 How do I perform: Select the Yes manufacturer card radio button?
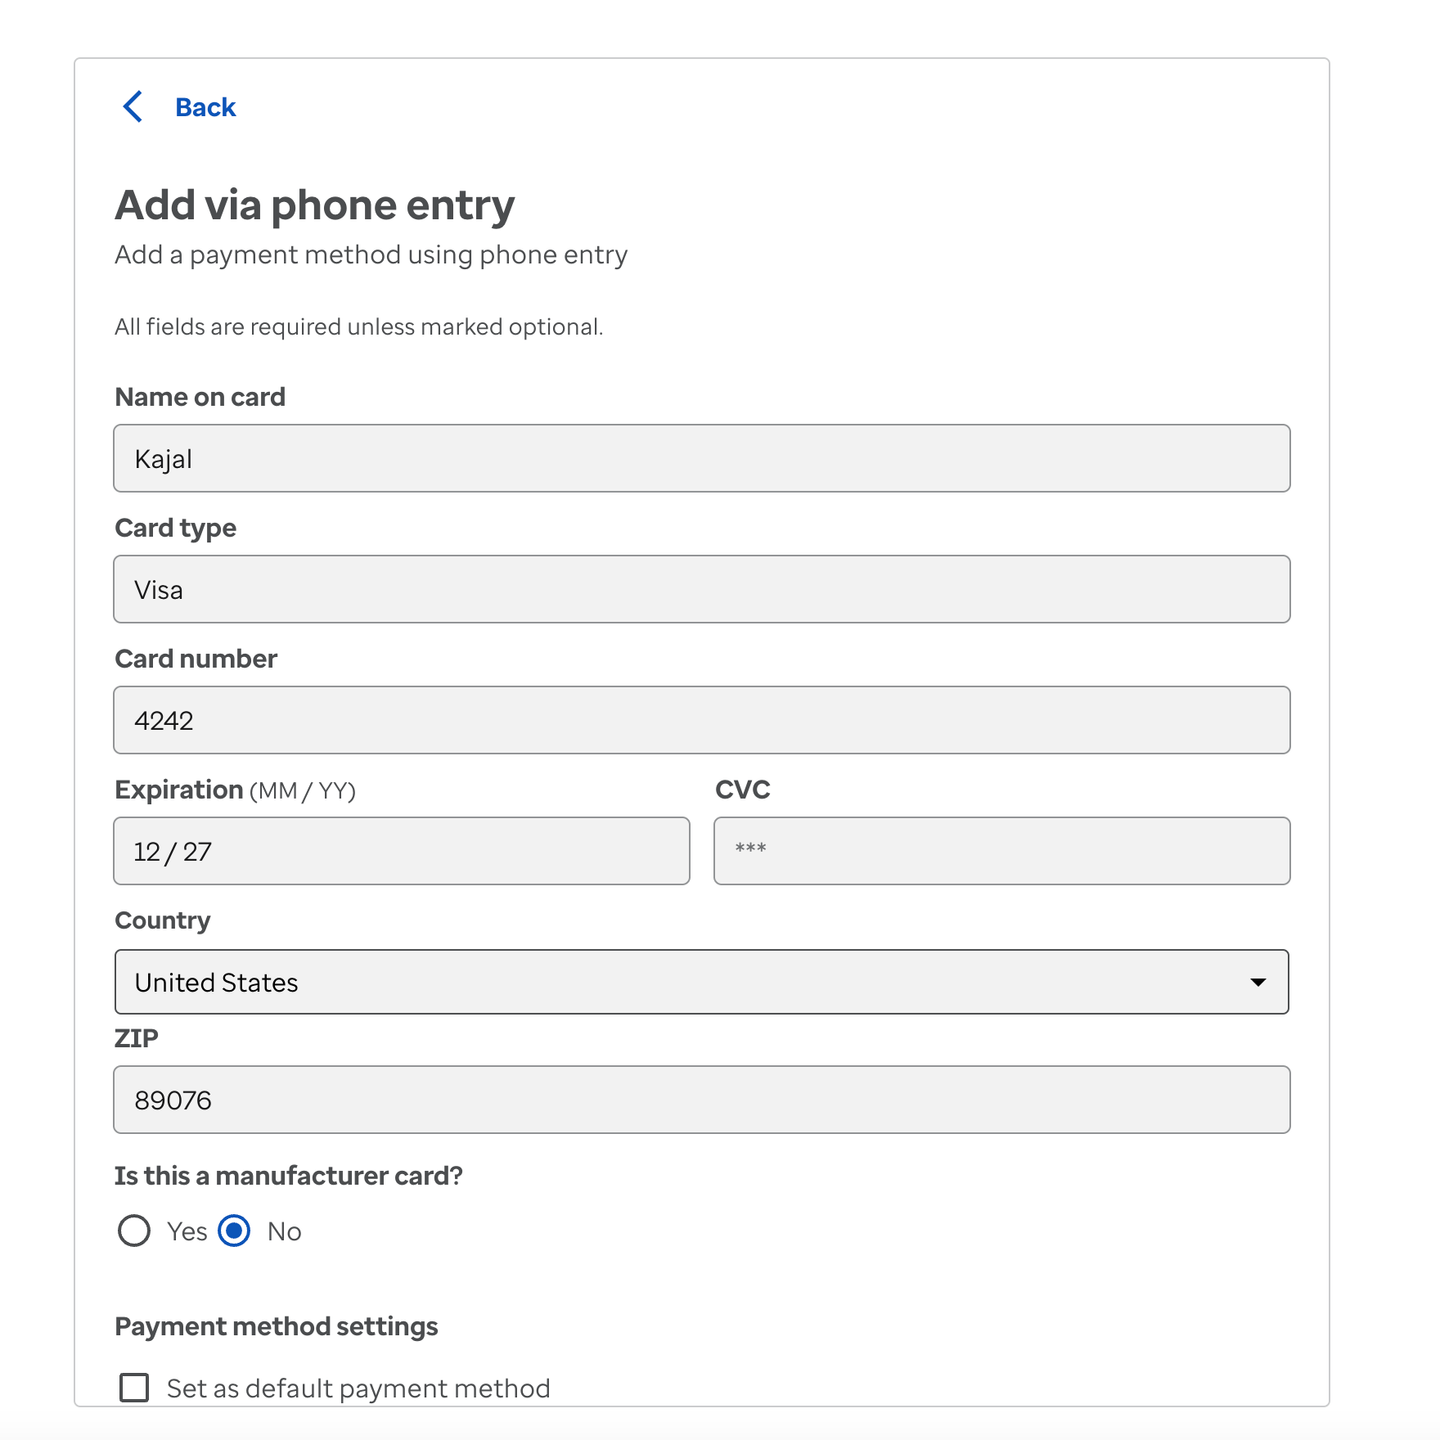133,1231
